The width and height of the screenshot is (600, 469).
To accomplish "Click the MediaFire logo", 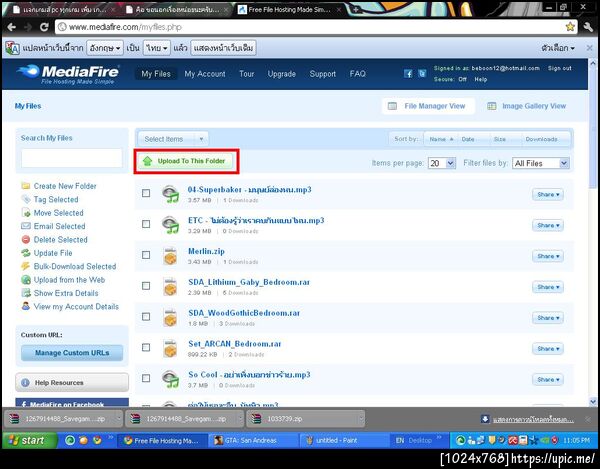I will [68, 73].
